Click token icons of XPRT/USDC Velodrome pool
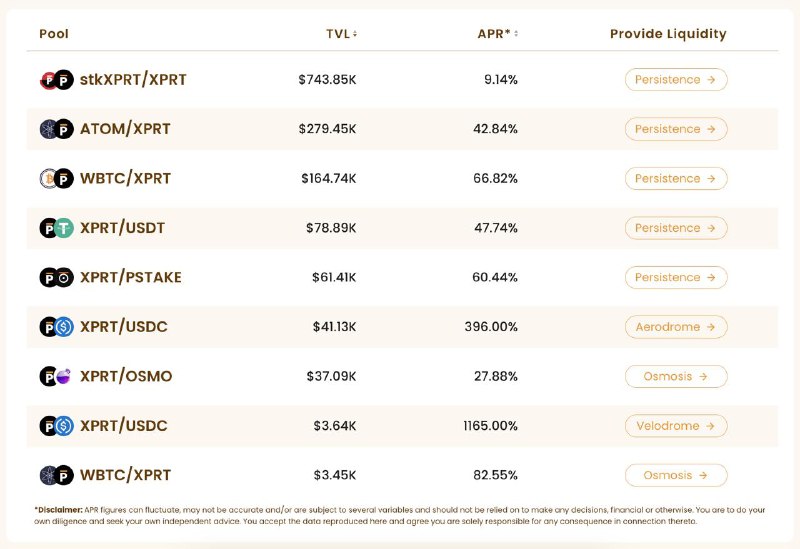 [x=57, y=426]
